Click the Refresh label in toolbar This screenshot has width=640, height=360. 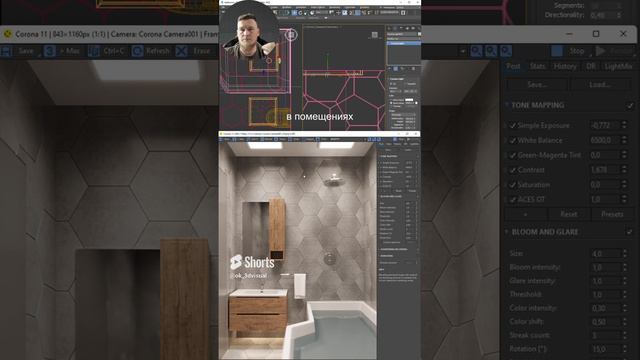158,51
